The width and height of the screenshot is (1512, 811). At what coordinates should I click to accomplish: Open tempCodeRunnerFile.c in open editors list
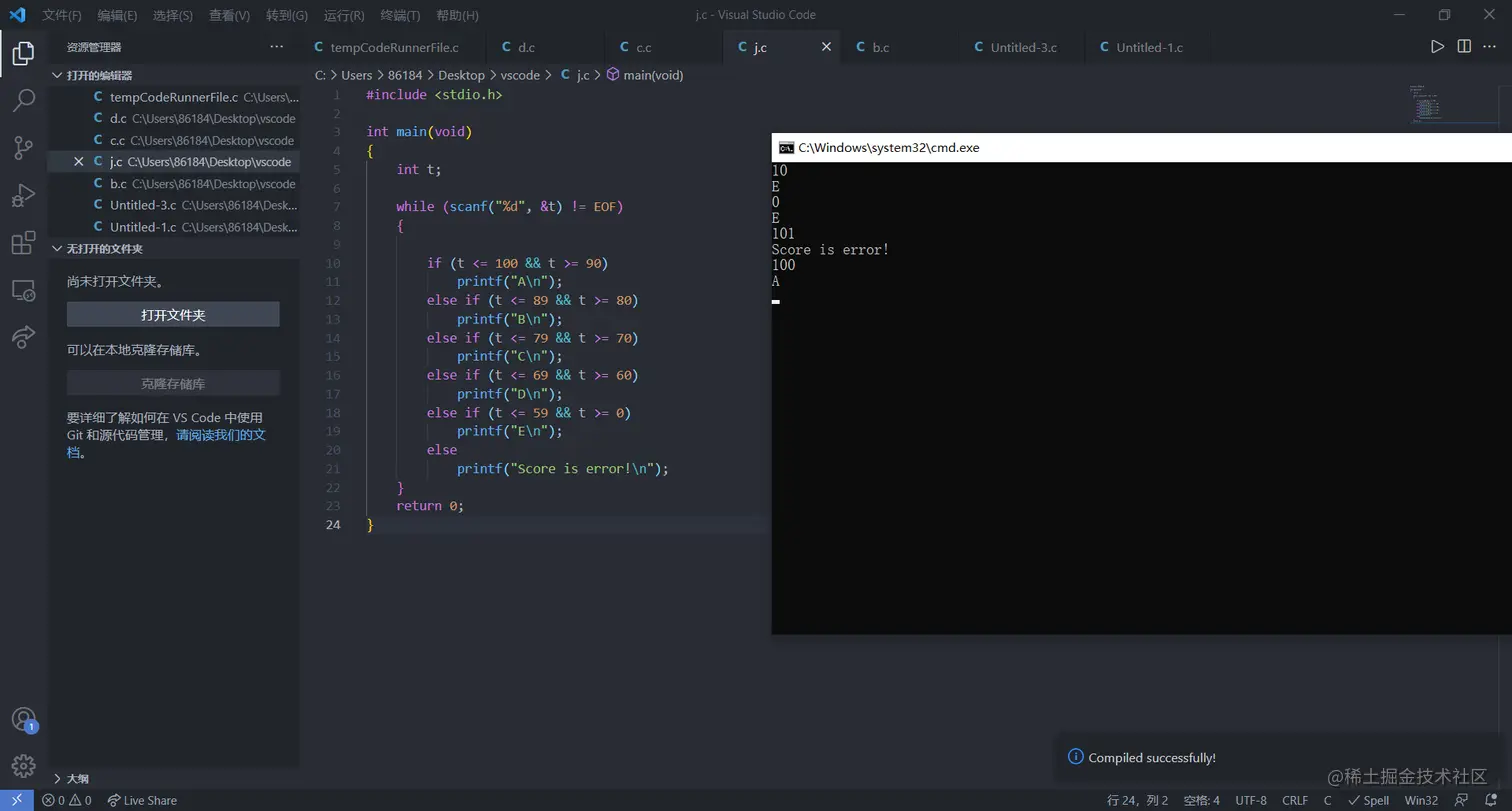click(175, 97)
